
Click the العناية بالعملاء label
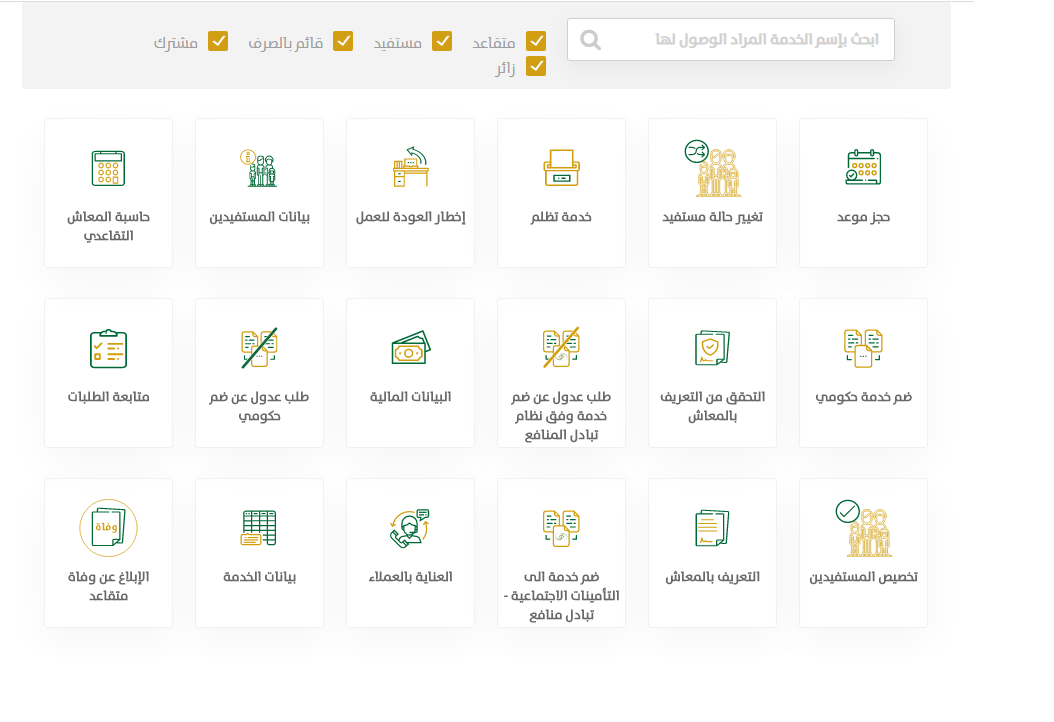[411, 577]
